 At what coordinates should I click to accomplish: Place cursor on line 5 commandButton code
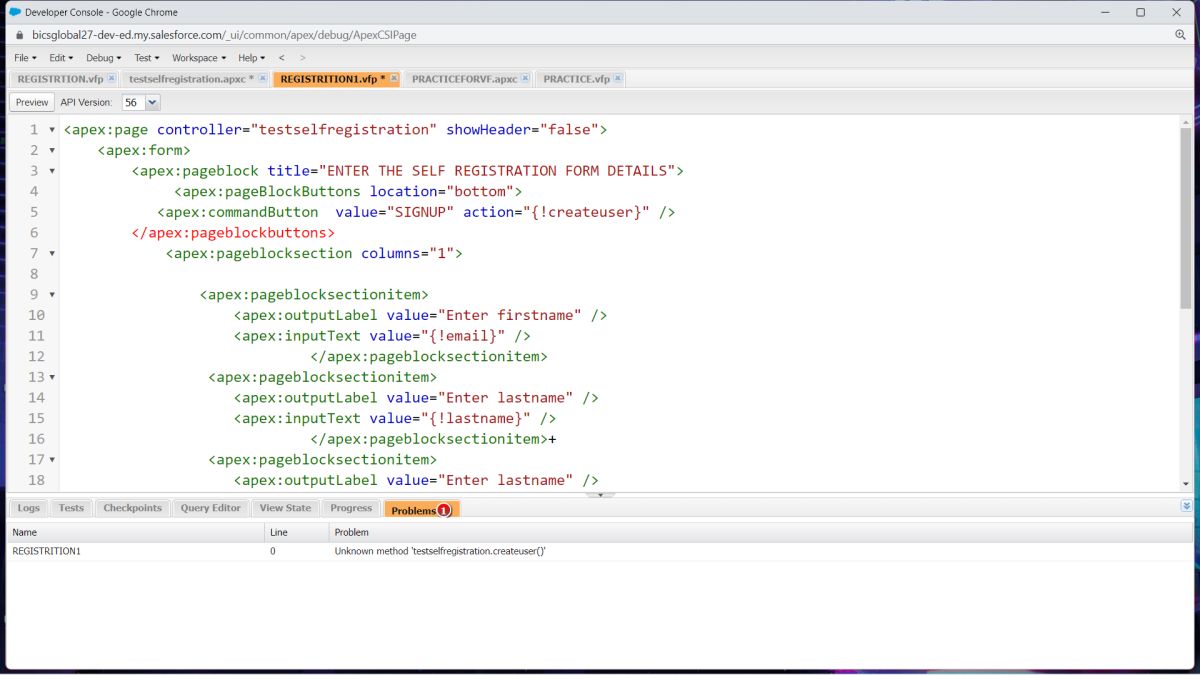[416, 212]
